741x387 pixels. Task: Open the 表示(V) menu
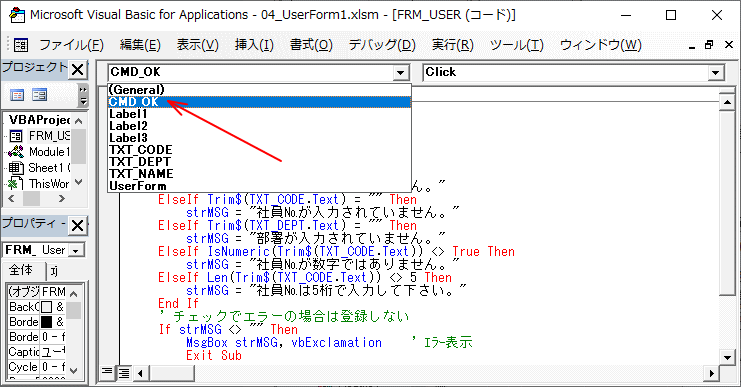[x=198, y=45]
